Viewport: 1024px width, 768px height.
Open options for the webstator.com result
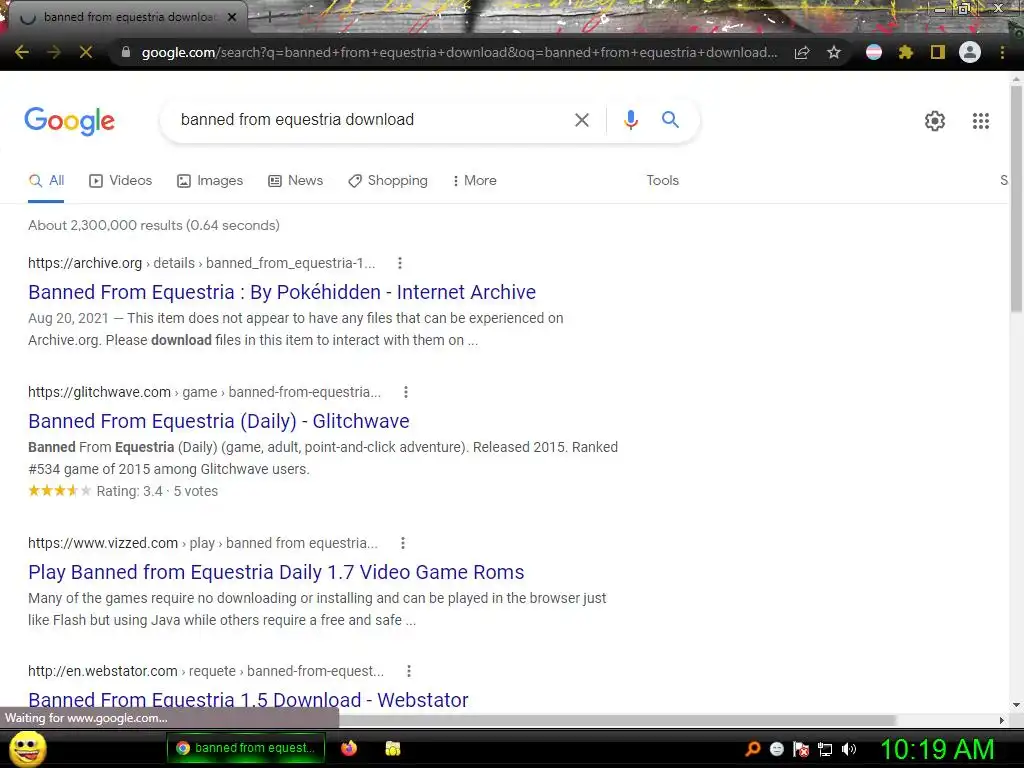pyautogui.click(x=409, y=671)
